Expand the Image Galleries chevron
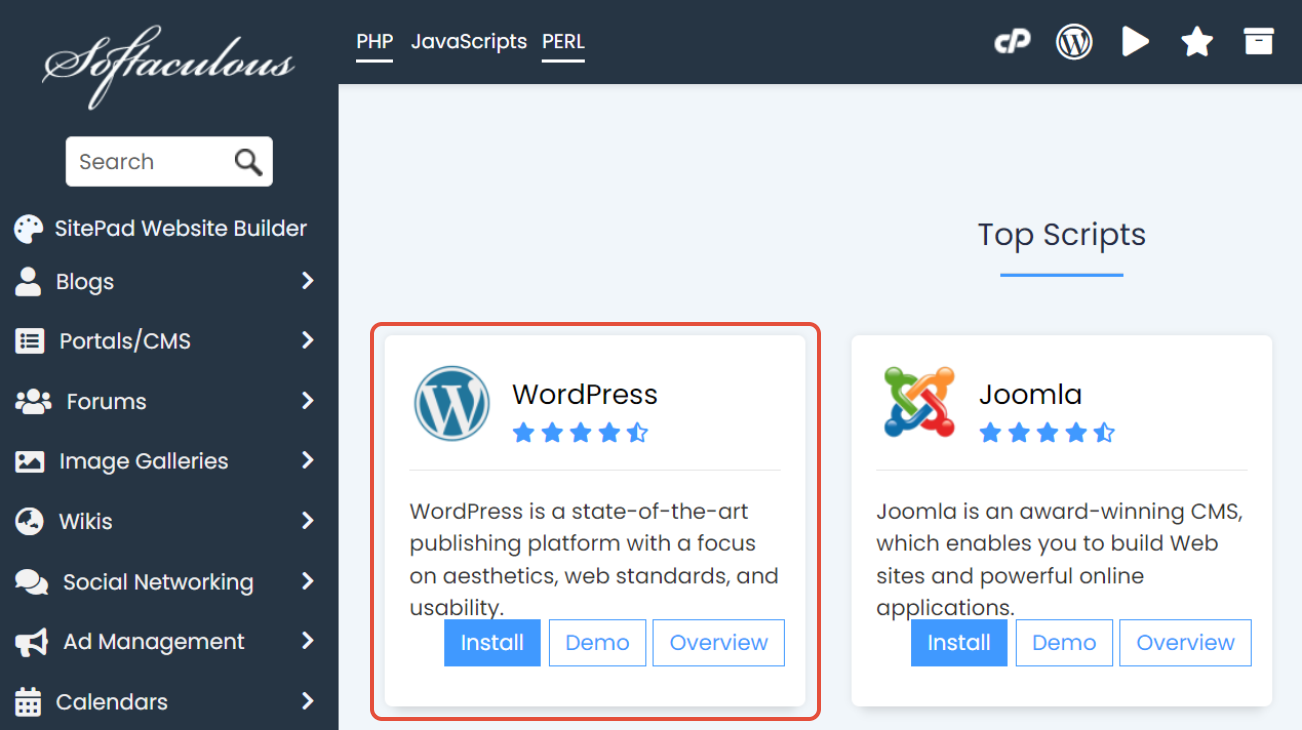 307,460
